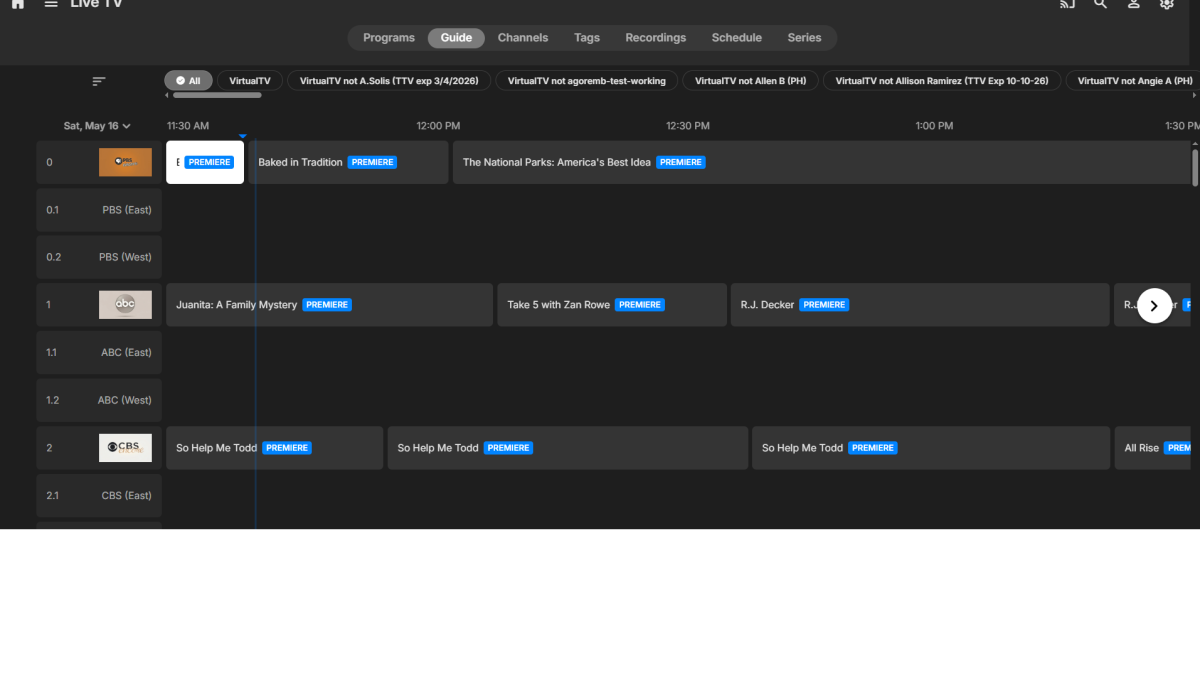Select channel 1.1 ABC (East)

pyautogui.click(x=99, y=352)
